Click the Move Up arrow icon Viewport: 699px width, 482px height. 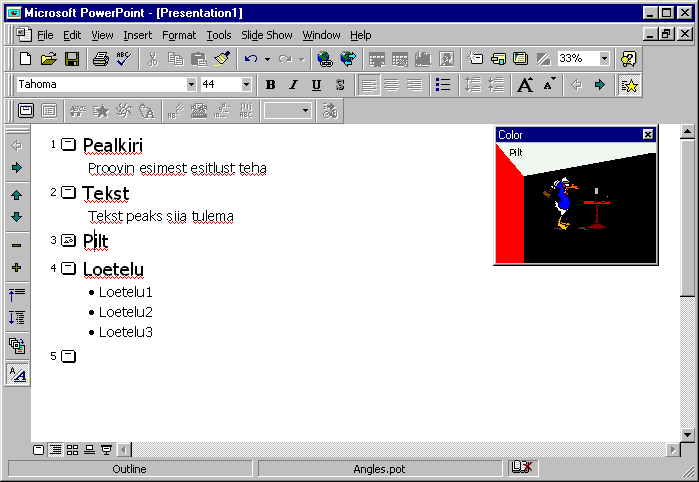click(16, 196)
